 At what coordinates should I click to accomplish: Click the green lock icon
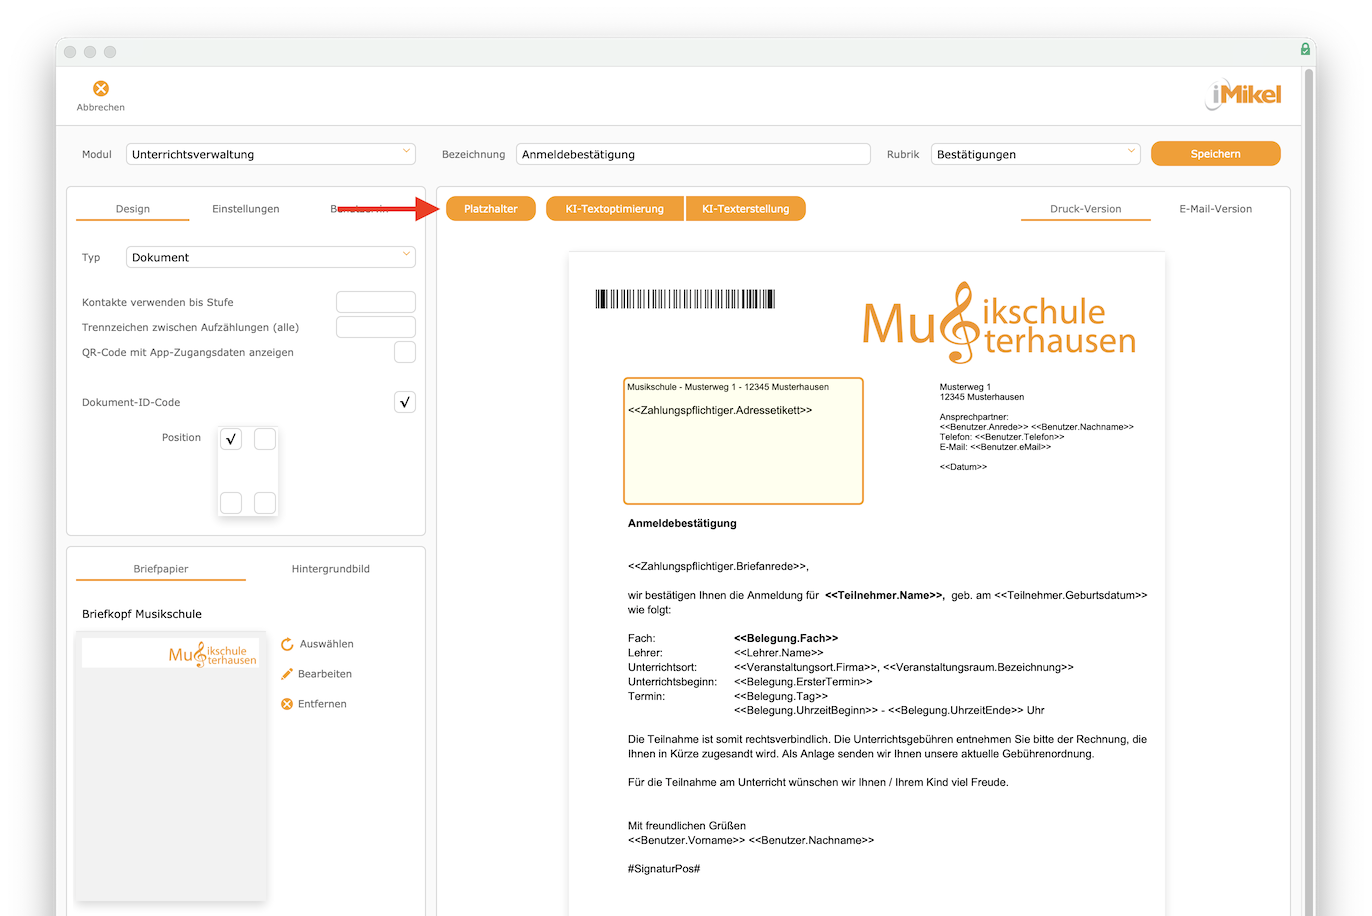[x=1305, y=49]
